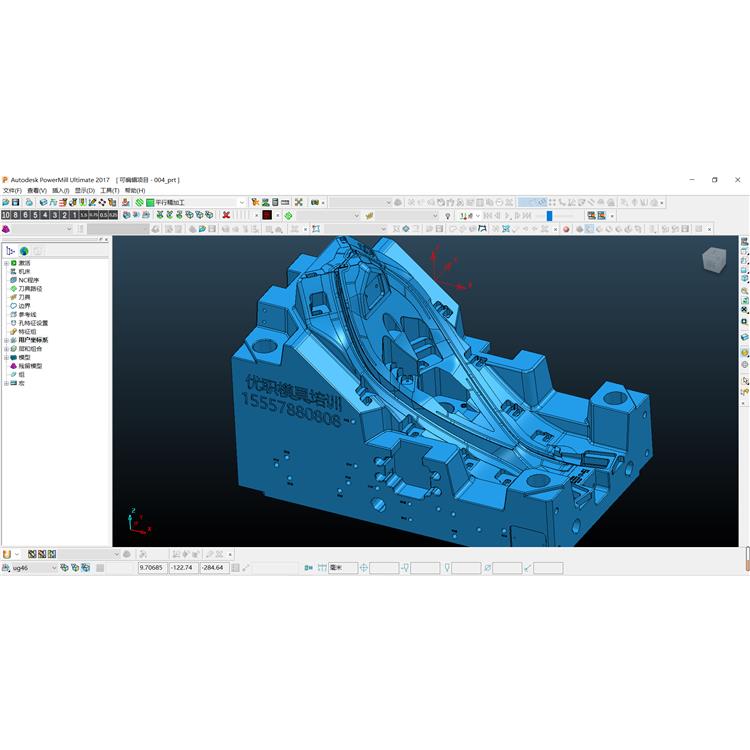Click the Z coordinate field -284.64

pyautogui.click(x=214, y=567)
